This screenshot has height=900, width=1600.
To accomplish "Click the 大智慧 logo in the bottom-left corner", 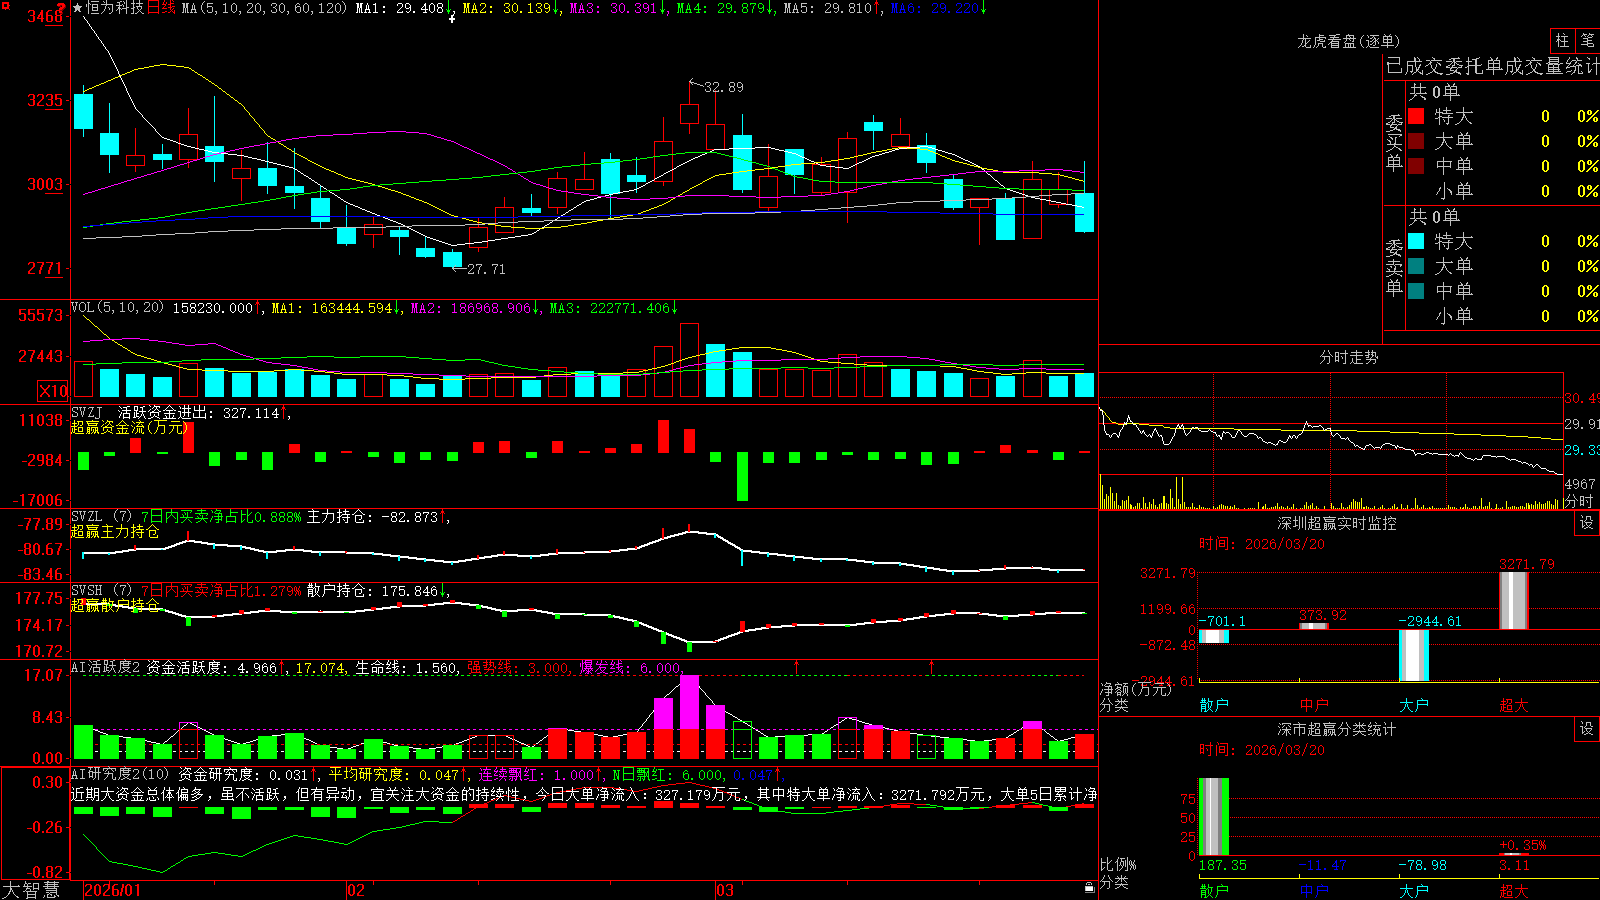I will 30,890.
